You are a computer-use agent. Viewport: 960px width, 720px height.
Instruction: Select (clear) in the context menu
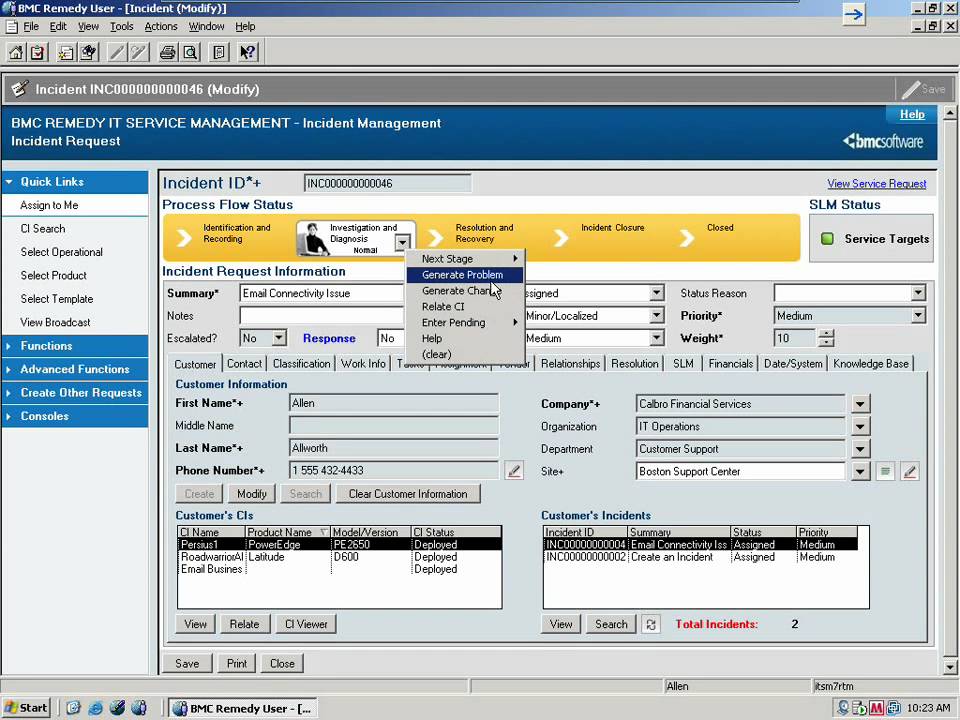[465, 354]
